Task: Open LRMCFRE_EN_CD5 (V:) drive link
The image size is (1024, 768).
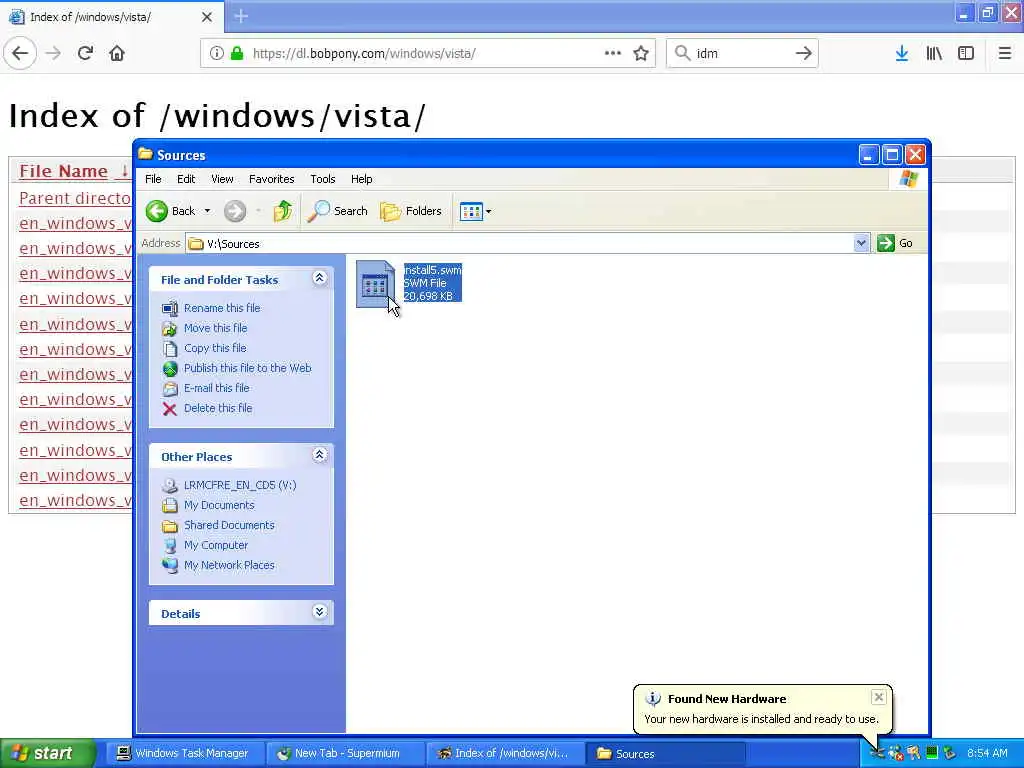Action: point(240,485)
